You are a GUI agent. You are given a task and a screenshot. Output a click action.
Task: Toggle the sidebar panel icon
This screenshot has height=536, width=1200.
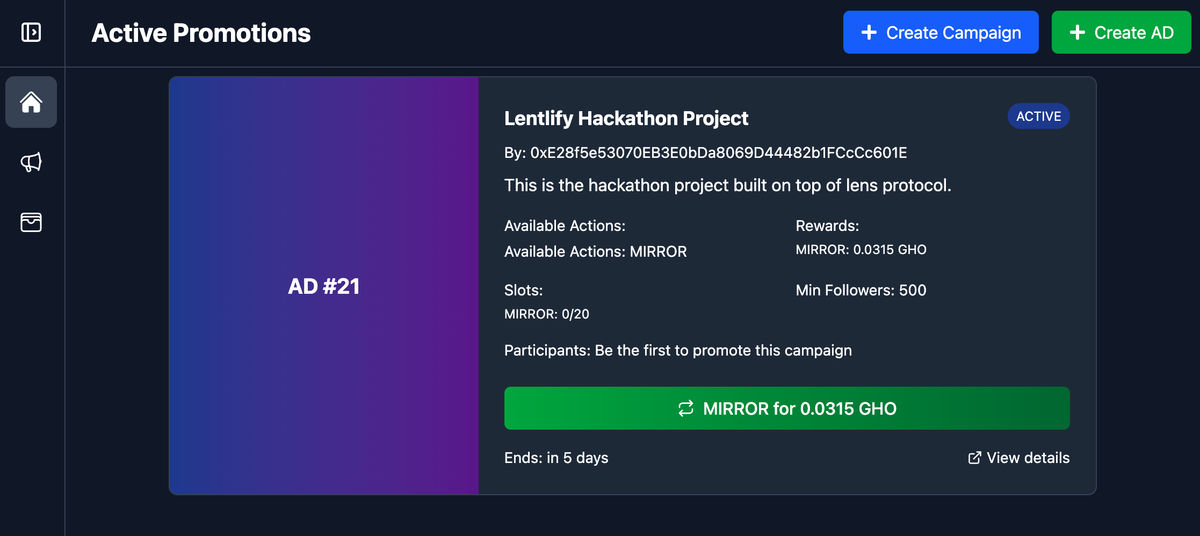(31, 33)
